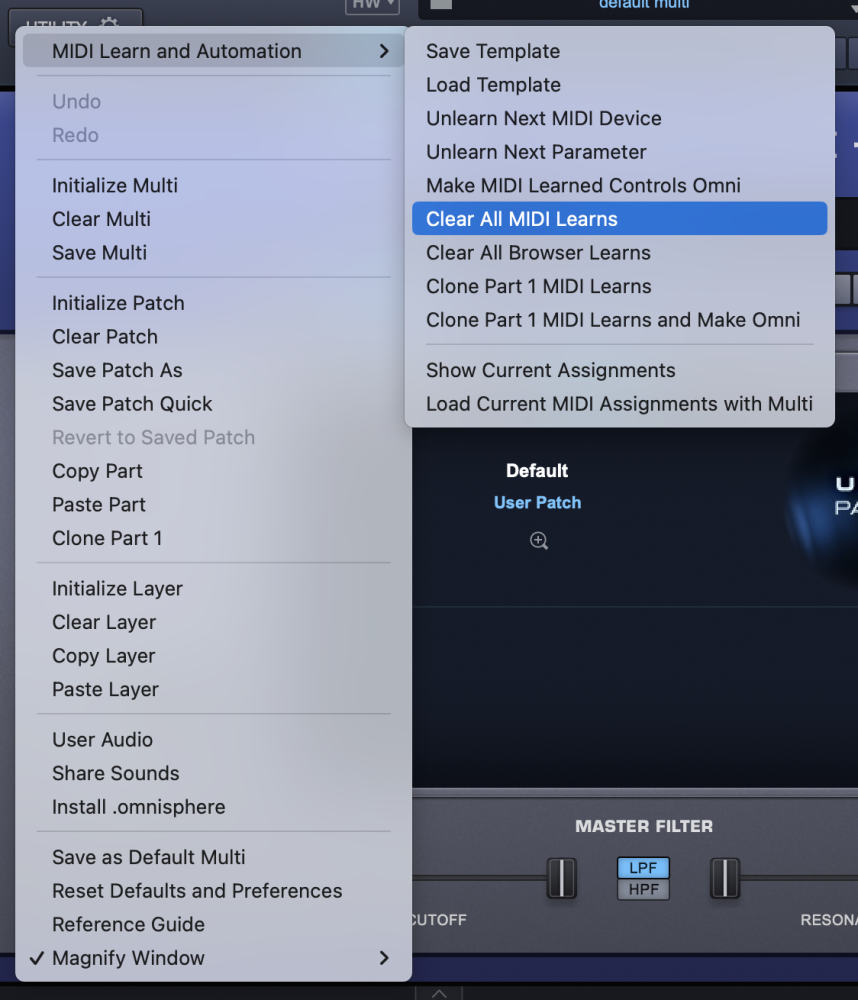Viewport: 858px width, 1000px height.
Task: Choose Show Current Assignments
Action: coord(619,370)
